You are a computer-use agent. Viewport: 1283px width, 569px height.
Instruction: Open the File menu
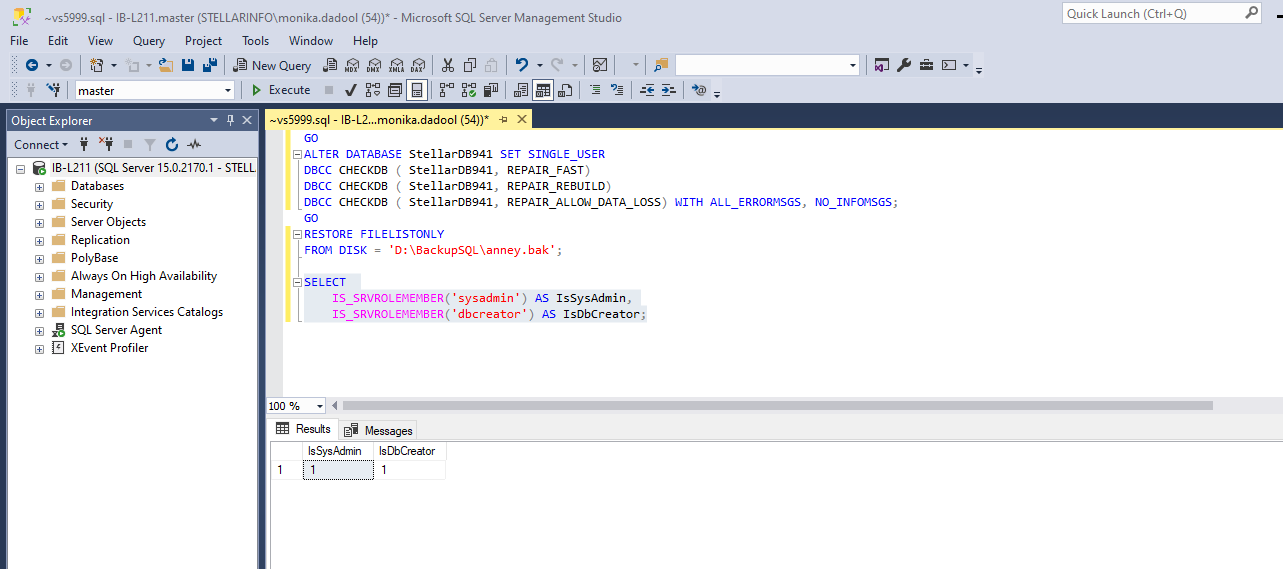pyautogui.click(x=20, y=41)
